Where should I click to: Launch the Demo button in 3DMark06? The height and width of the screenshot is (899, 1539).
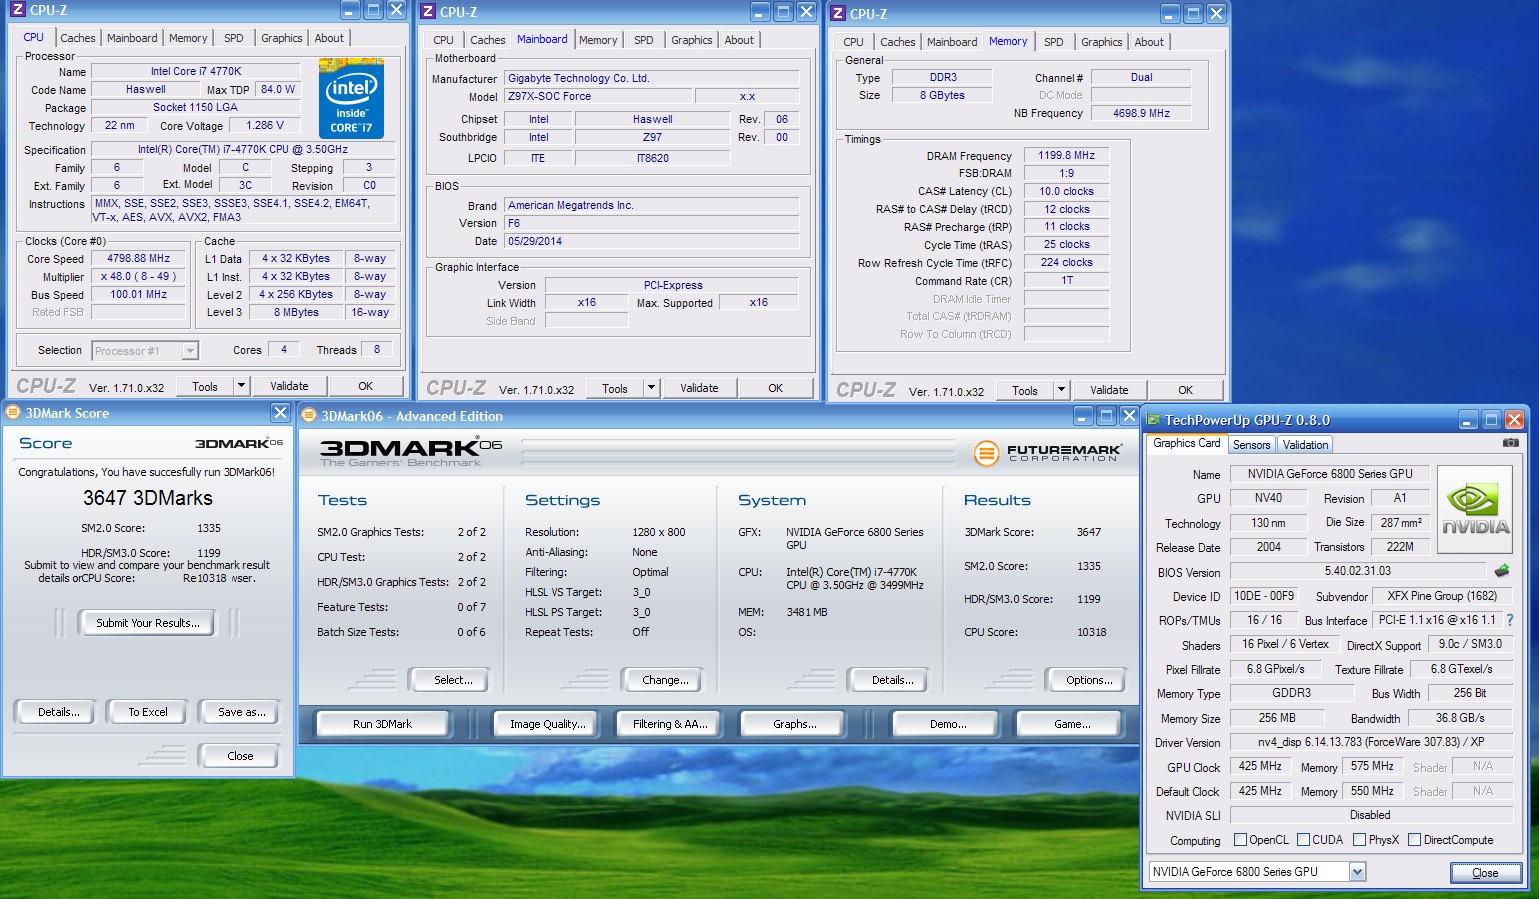pyautogui.click(x=948, y=724)
